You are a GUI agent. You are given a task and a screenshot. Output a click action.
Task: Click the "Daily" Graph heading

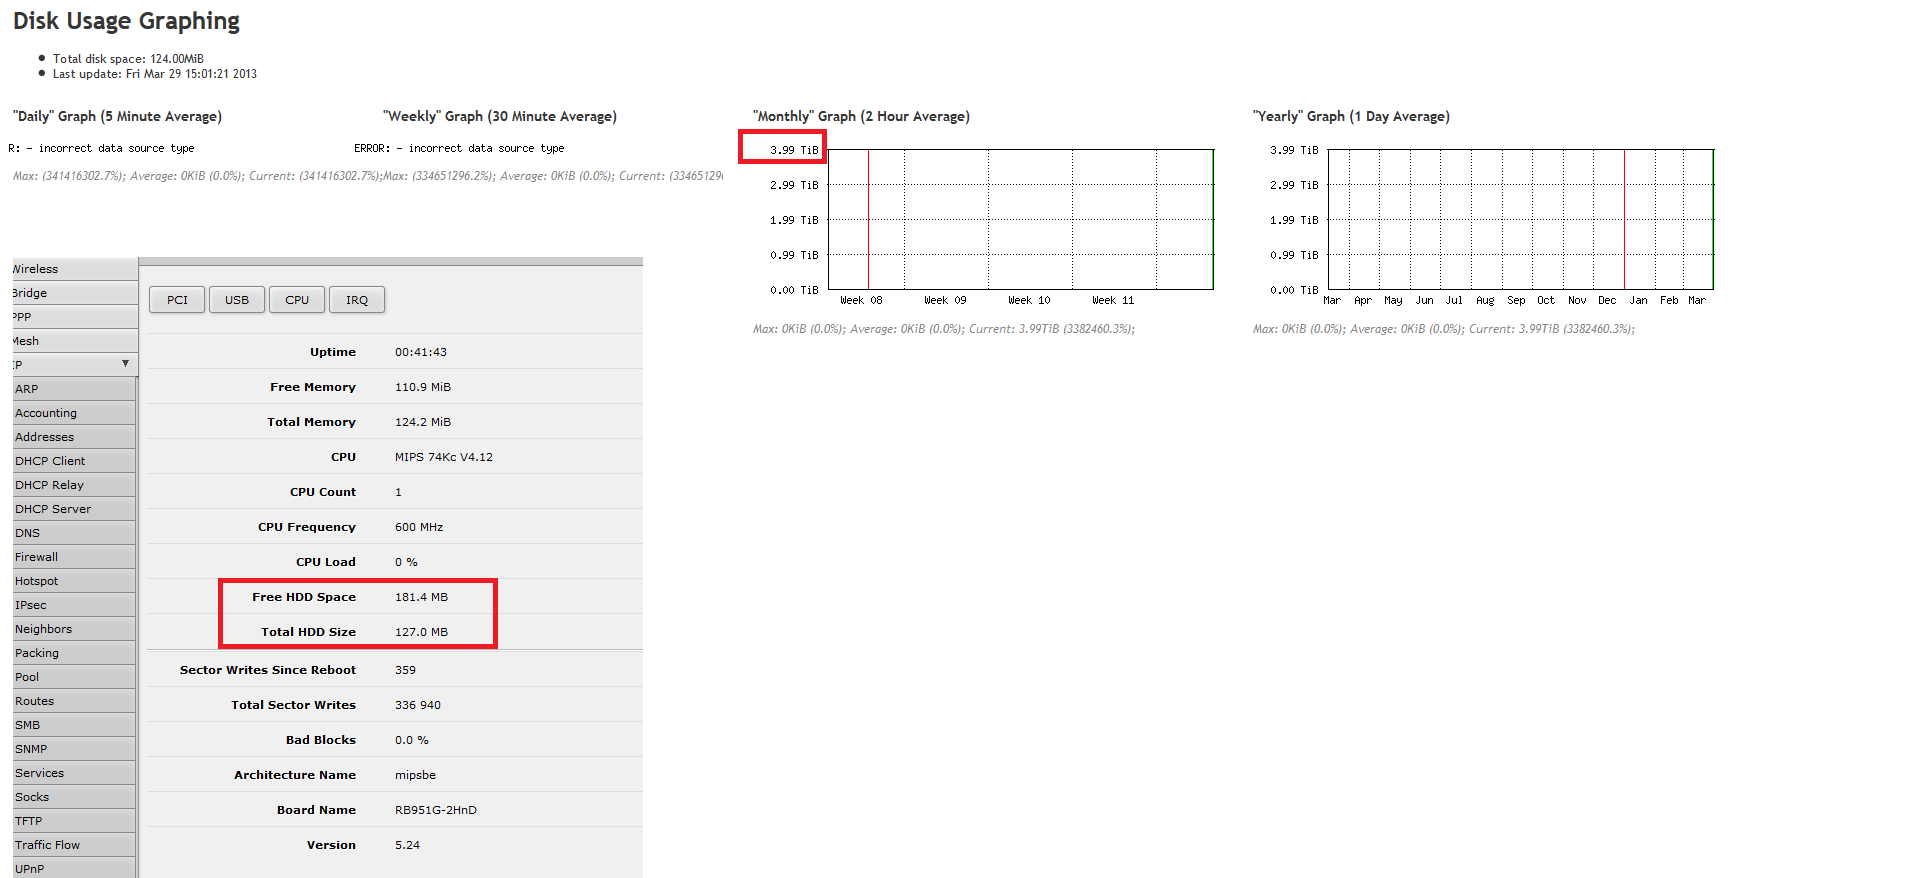pyautogui.click(x=117, y=117)
